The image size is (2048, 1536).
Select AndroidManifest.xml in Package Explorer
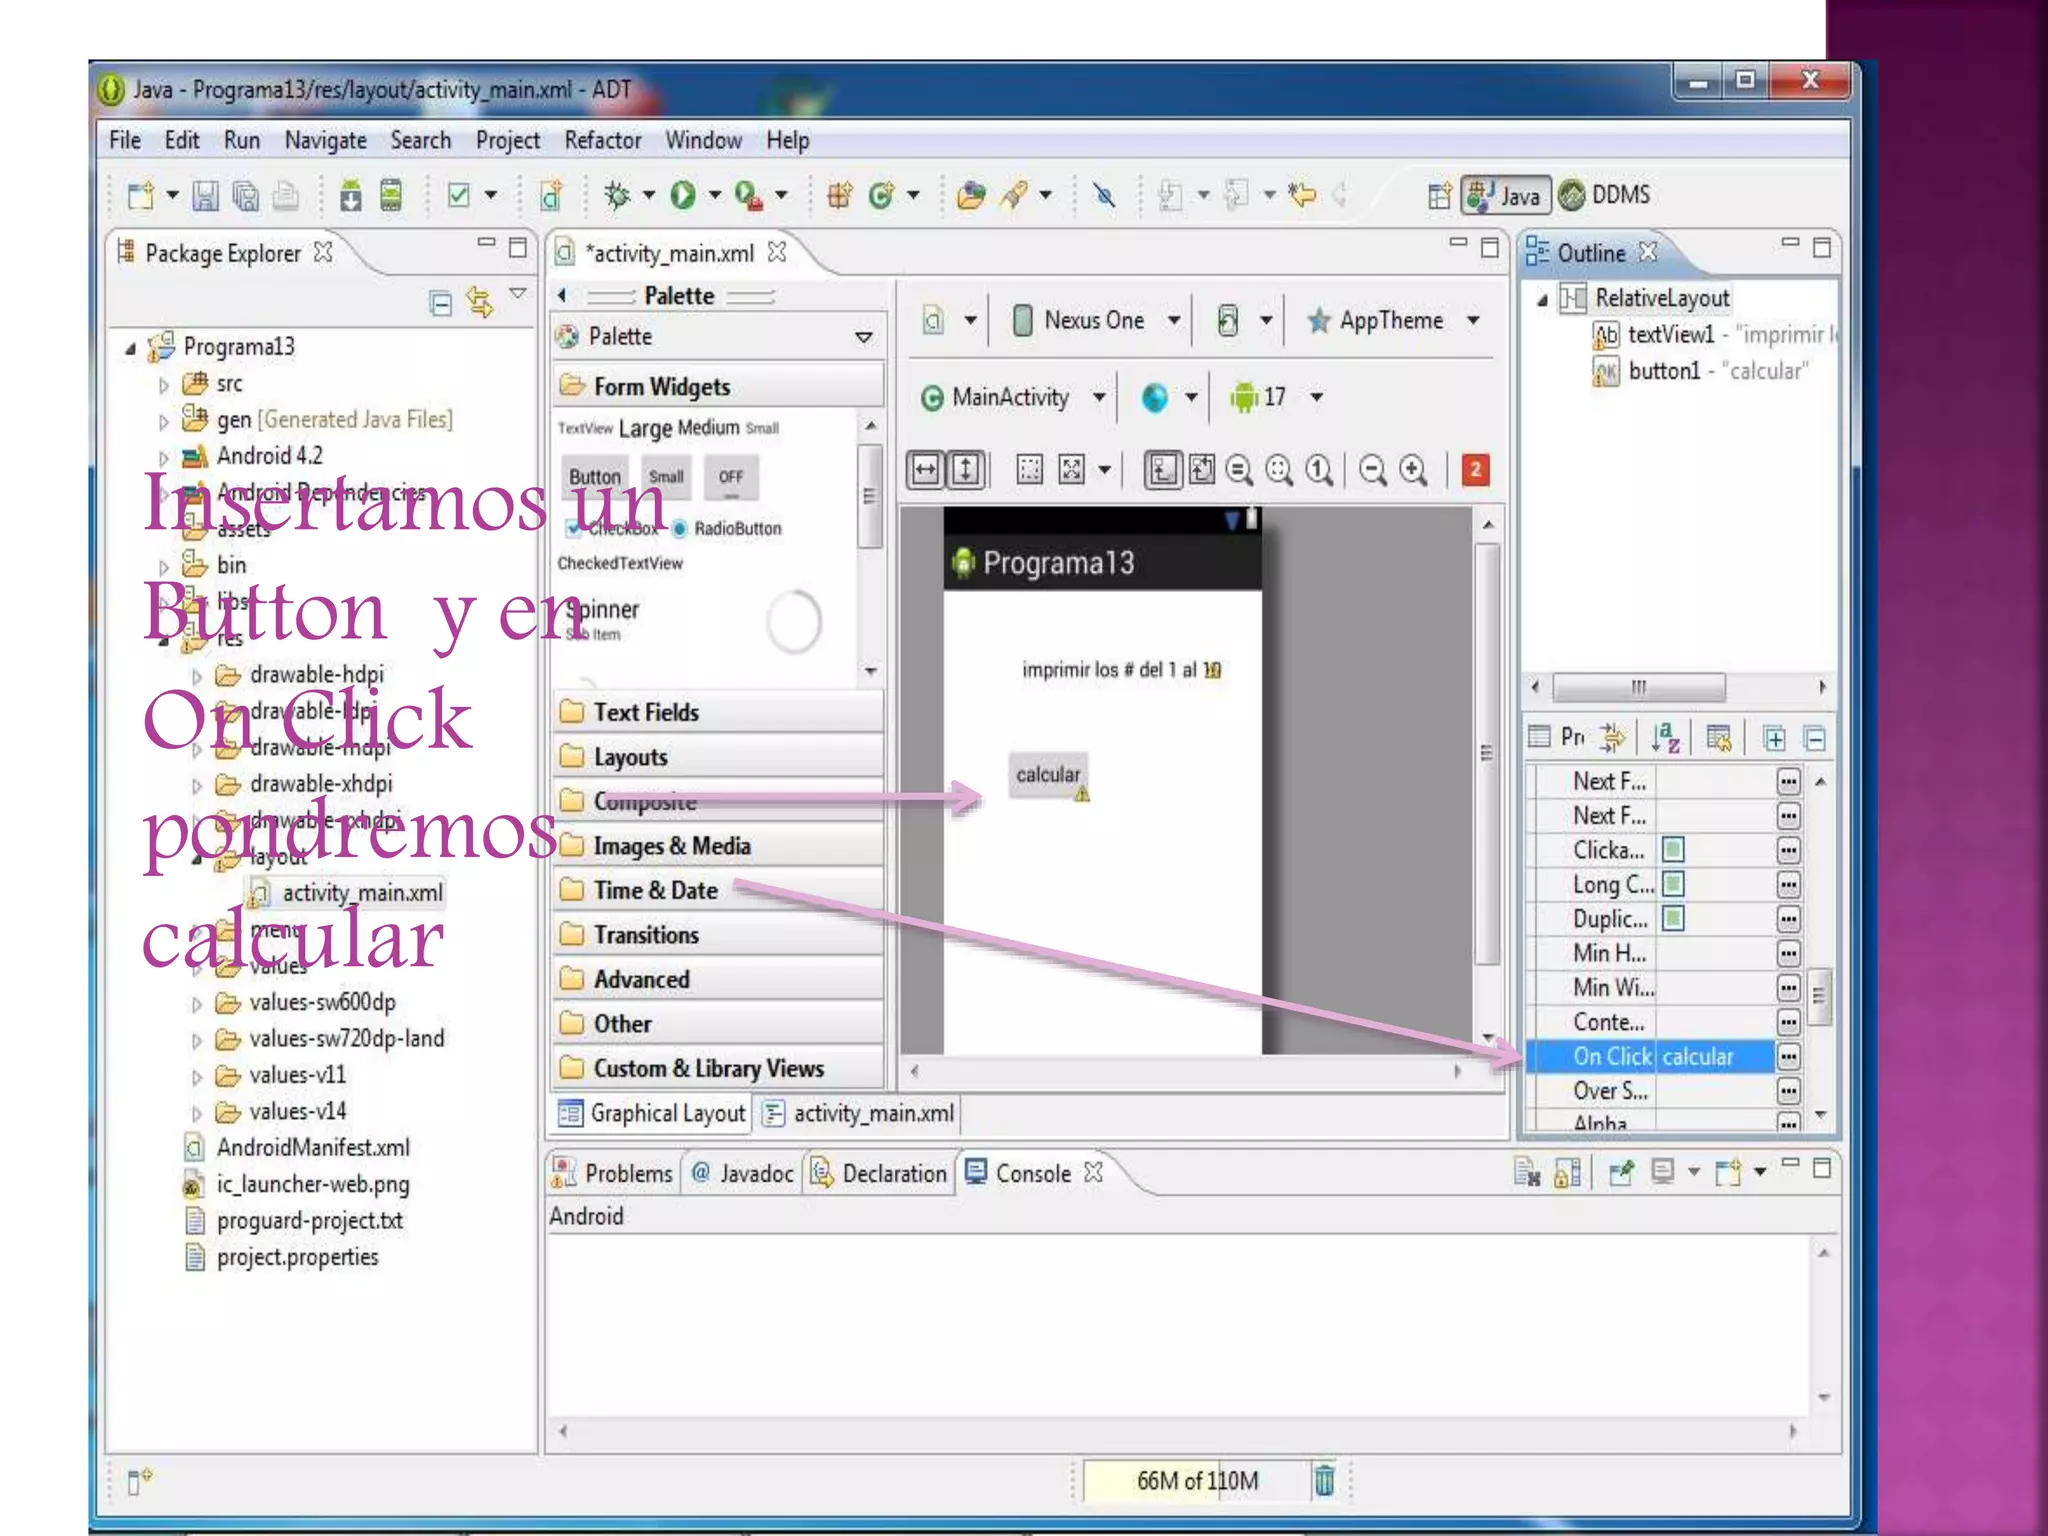pyautogui.click(x=298, y=1148)
